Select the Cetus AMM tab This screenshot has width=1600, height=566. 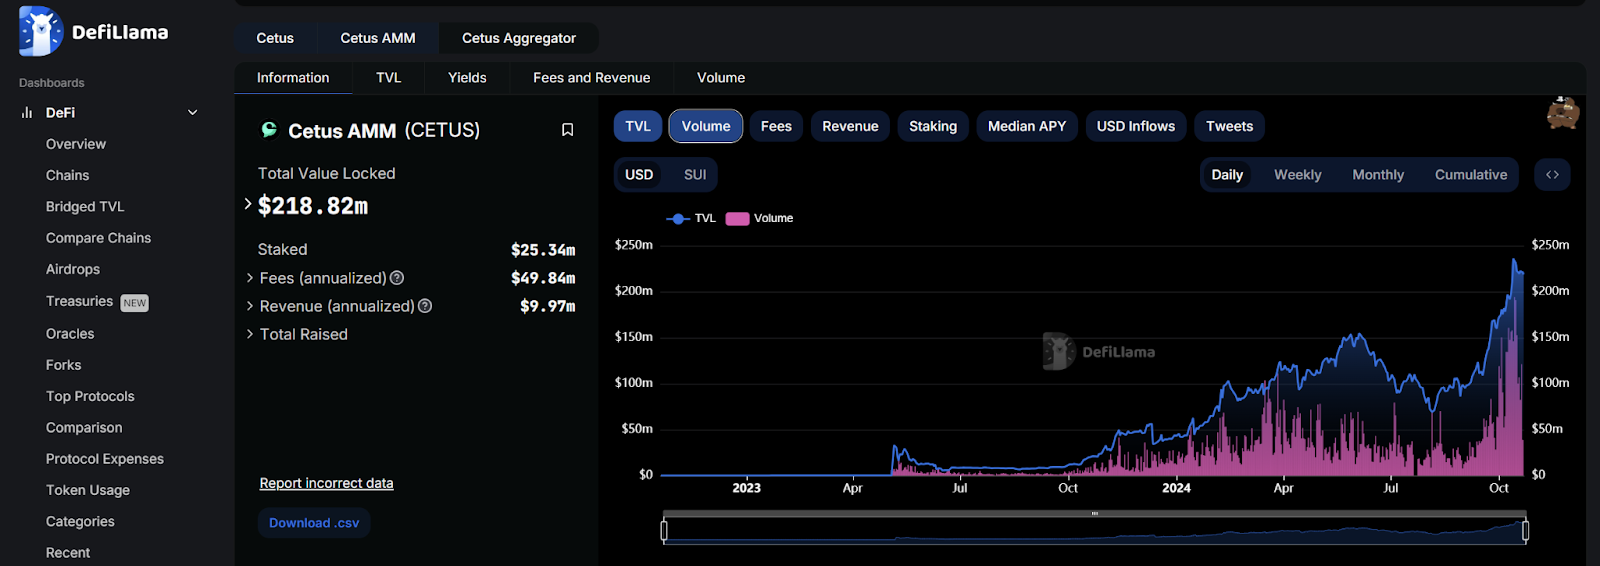click(378, 38)
